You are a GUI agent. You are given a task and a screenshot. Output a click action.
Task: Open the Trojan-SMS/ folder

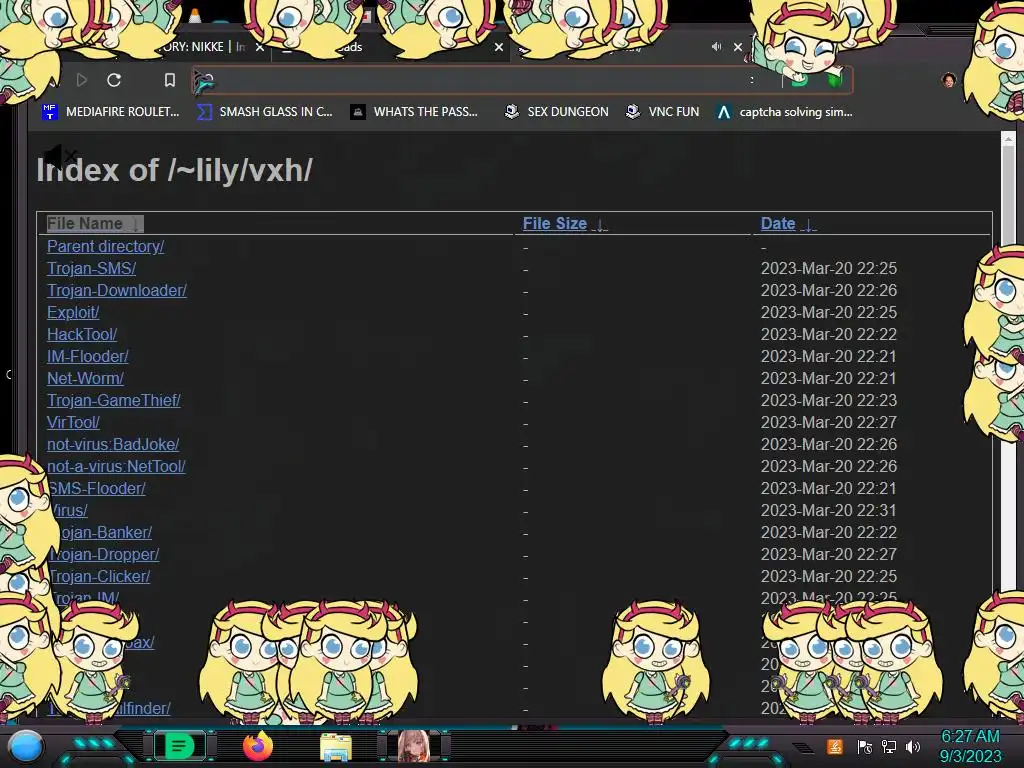click(91, 268)
